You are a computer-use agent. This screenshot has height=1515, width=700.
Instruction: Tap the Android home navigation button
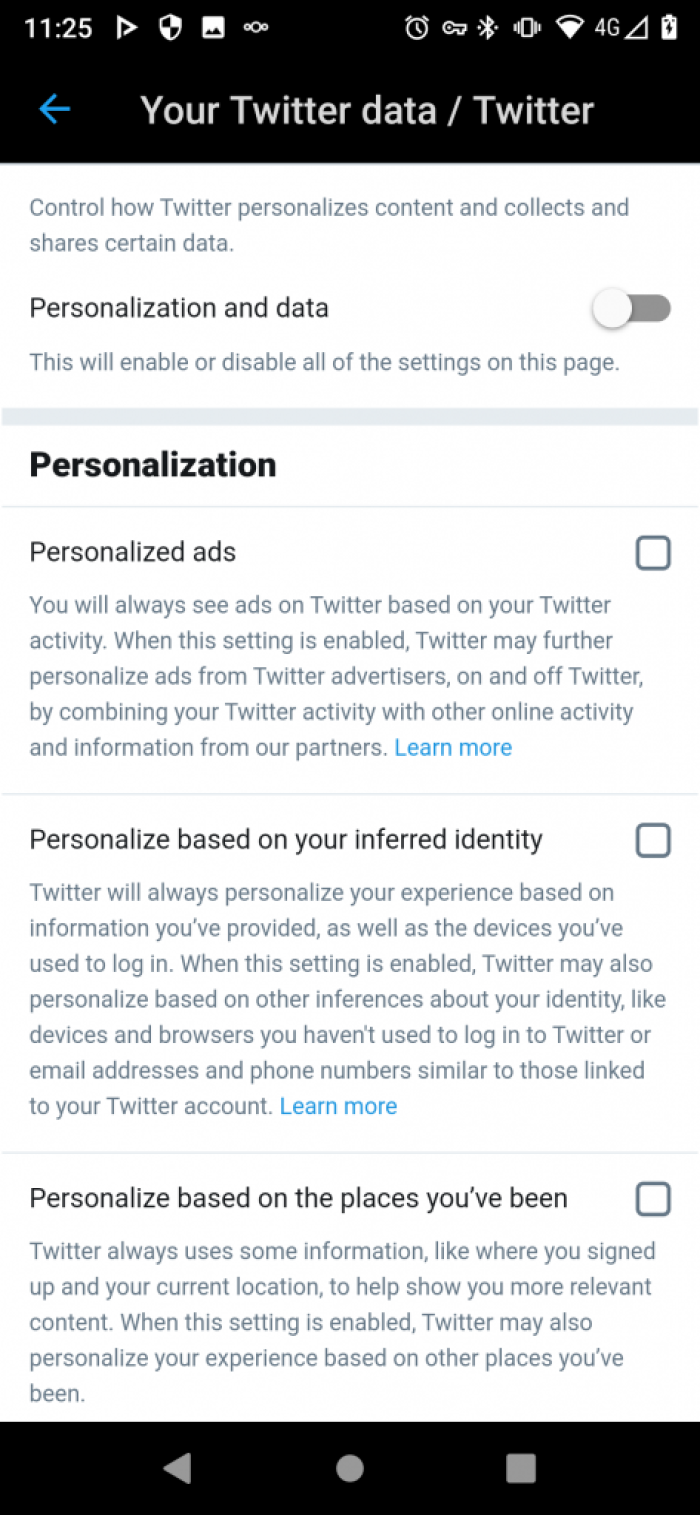[x=349, y=1467]
